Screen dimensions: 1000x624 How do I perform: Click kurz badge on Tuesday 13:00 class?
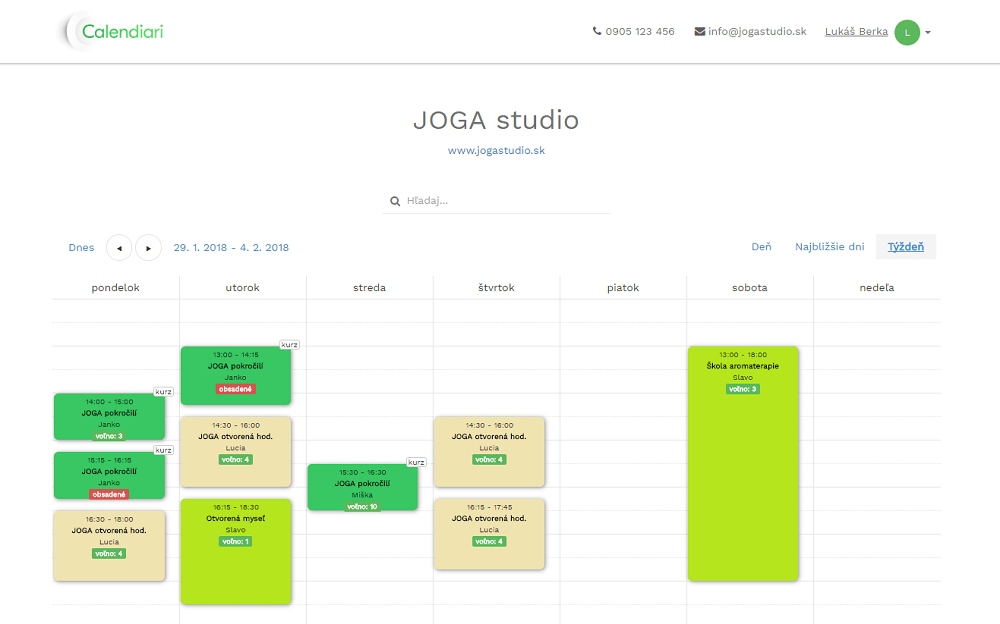(x=289, y=344)
